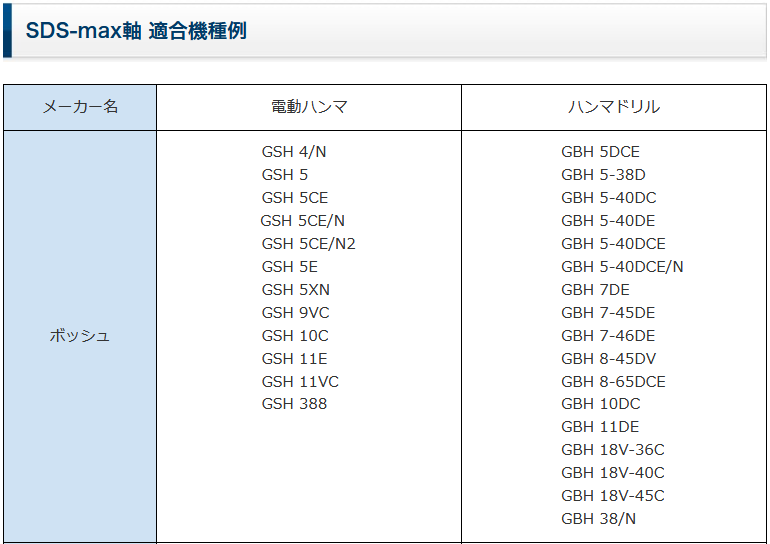Select the model GBH 5-40DC

click(608, 198)
